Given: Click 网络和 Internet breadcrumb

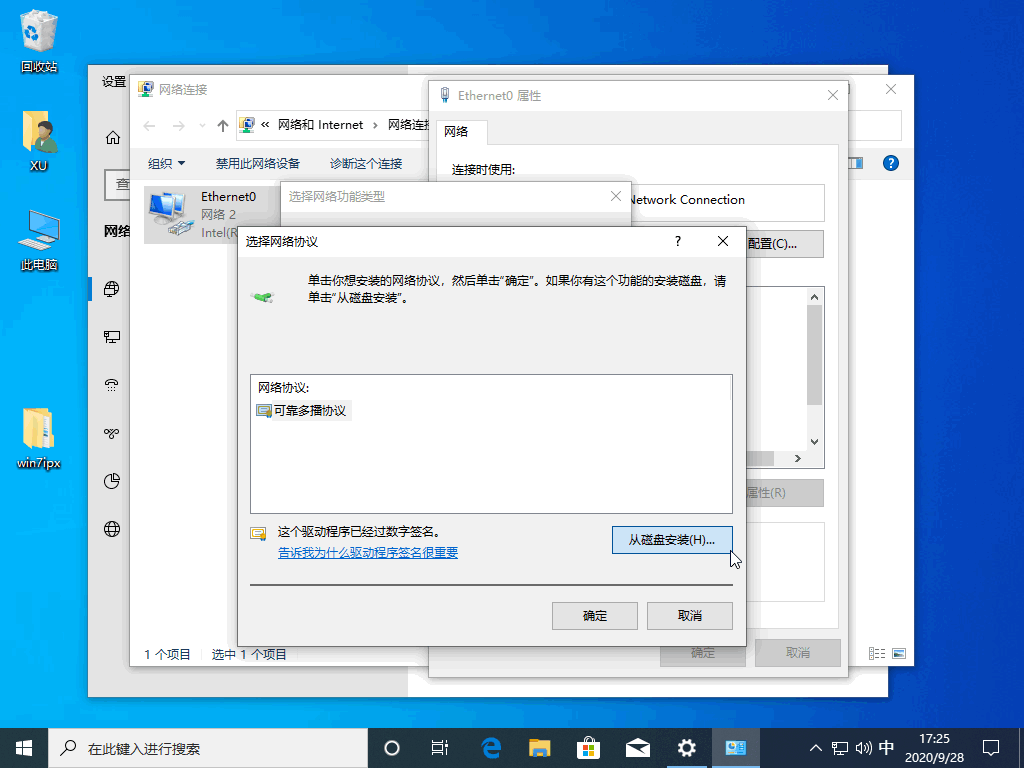Looking at the screenshot, I should click(320, 125).
